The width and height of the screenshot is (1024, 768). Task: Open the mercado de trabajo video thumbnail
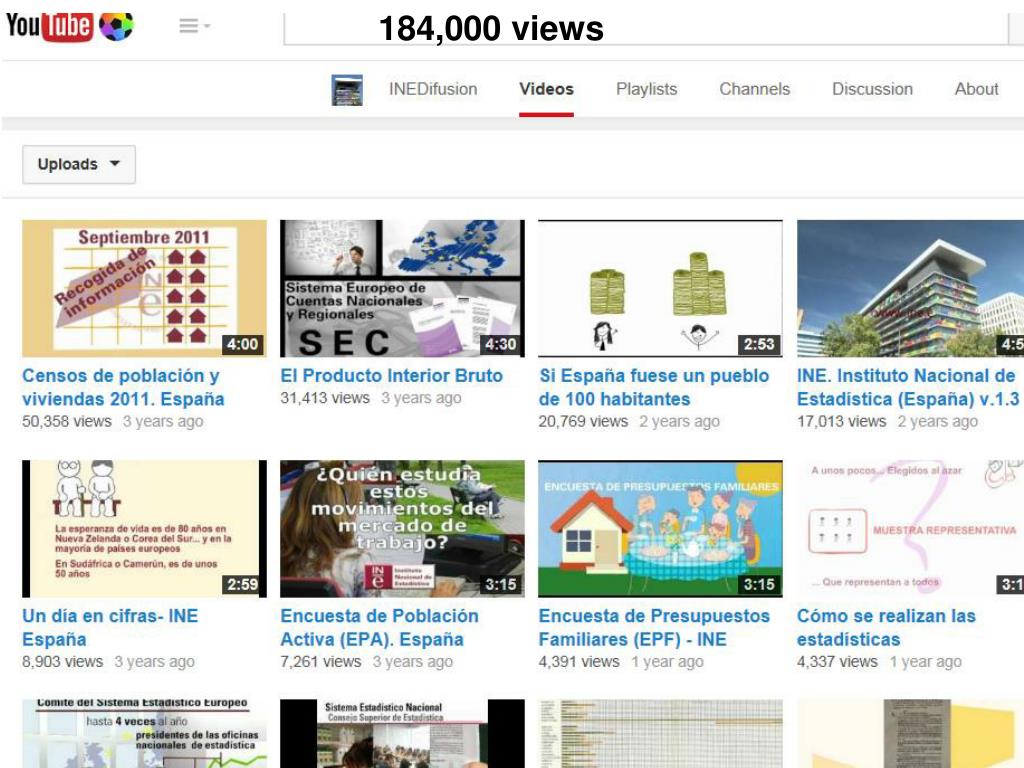tap(402, 528)
